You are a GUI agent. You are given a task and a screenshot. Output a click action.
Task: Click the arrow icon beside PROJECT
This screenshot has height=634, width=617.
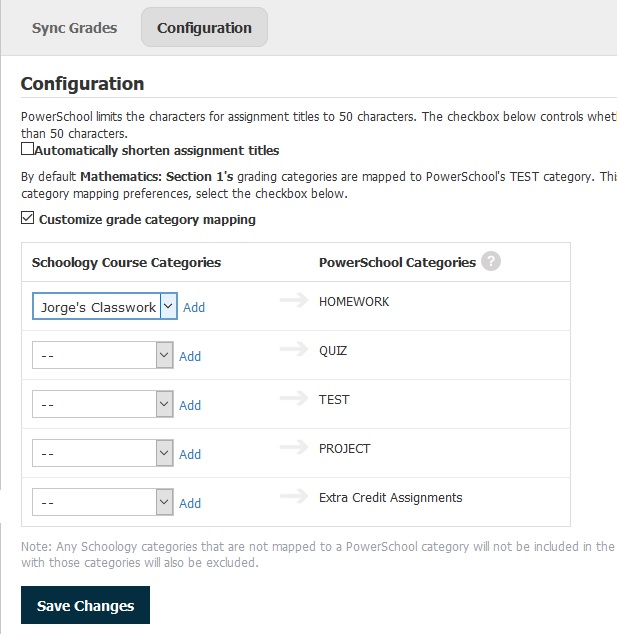tap(294, 448)
